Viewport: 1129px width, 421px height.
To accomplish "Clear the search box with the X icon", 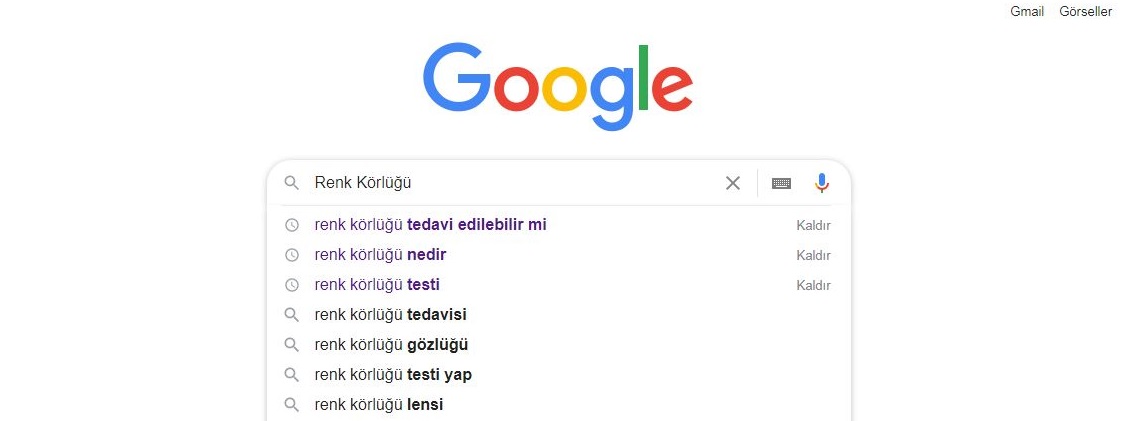I will (x=732, y=184).
